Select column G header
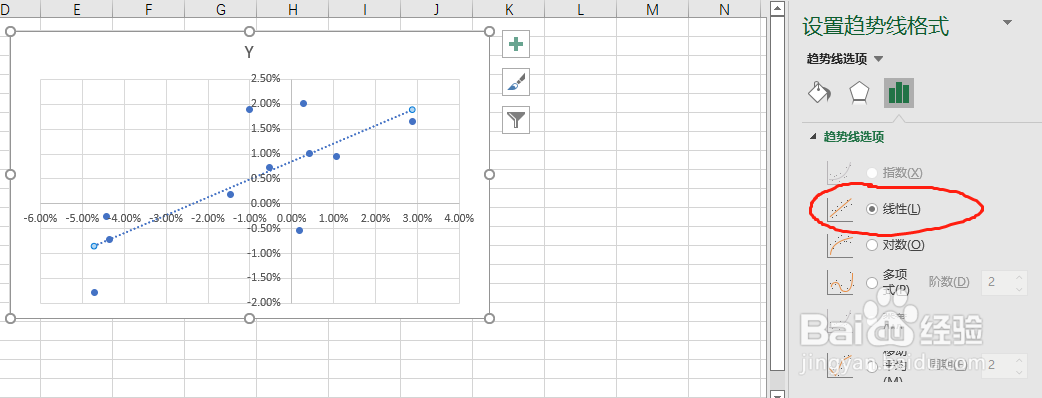Screen dimensions: 1042x398 (x=221, y=9)
